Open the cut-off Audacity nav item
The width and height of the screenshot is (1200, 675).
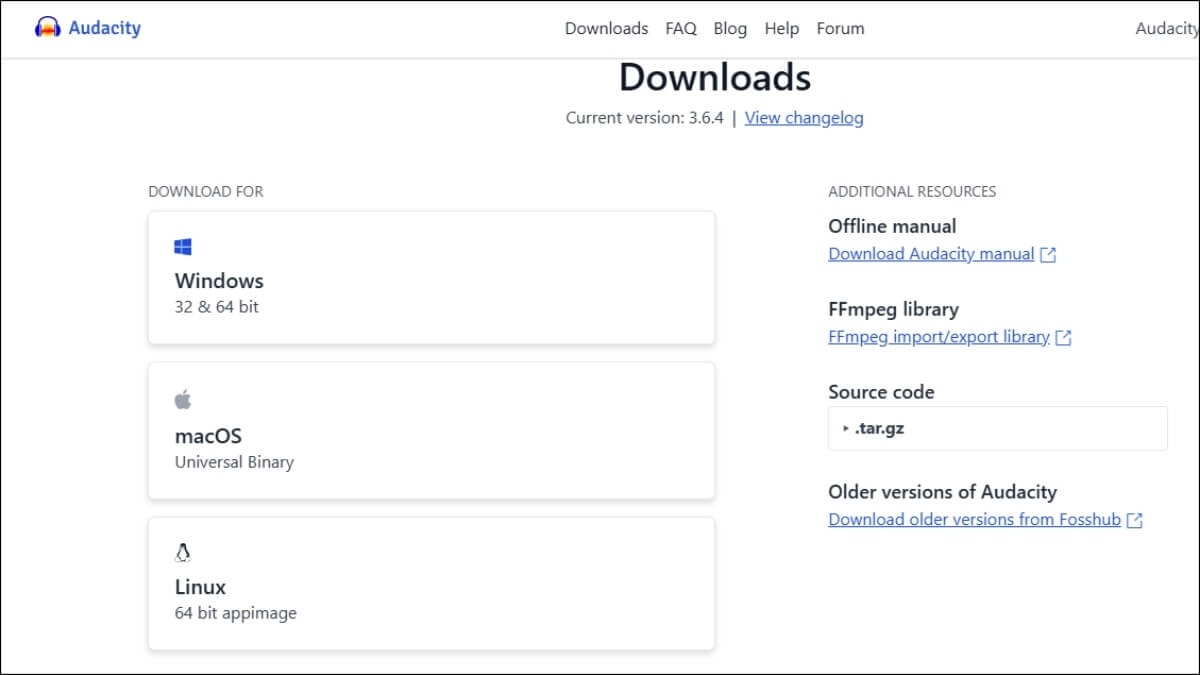tap(1166, 28)
